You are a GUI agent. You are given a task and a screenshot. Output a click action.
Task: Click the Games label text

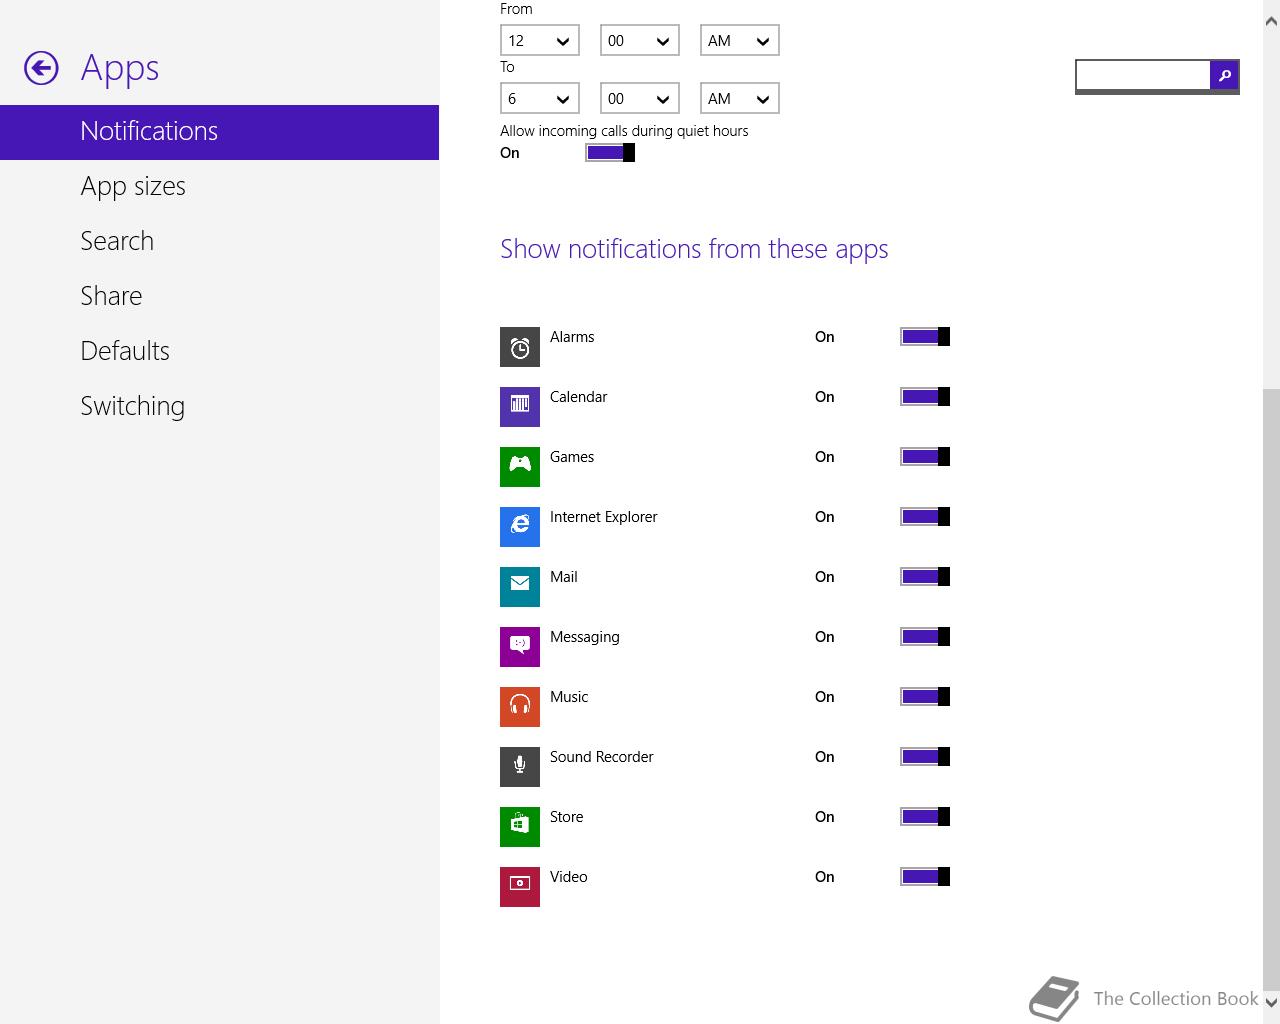572,457
